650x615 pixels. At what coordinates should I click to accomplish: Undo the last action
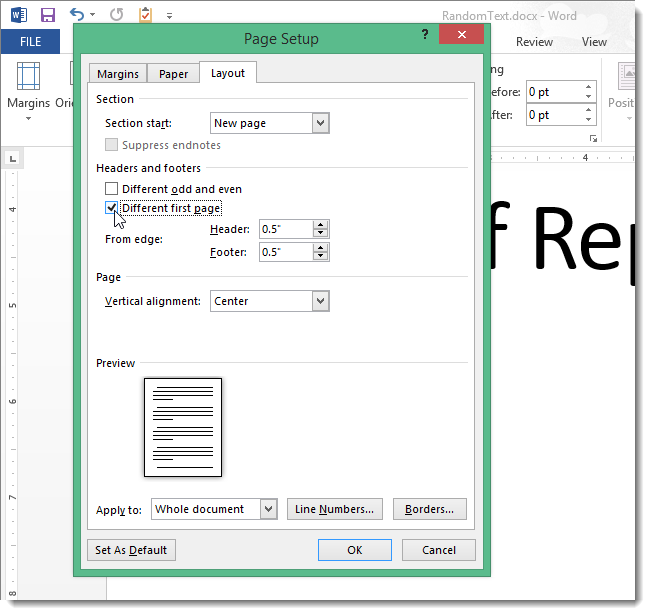click(x=77, y=15)
